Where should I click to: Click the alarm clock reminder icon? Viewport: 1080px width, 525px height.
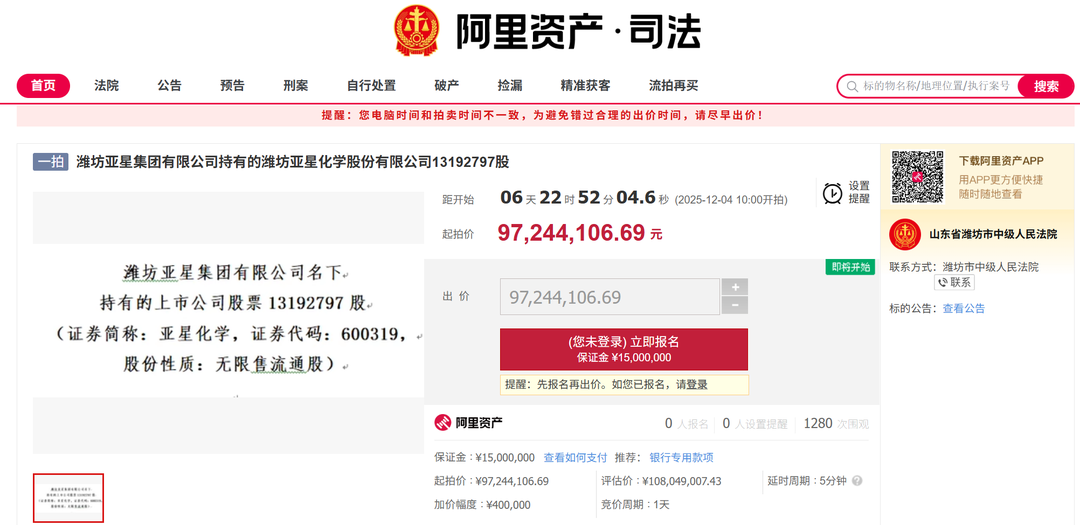point(832,193)
